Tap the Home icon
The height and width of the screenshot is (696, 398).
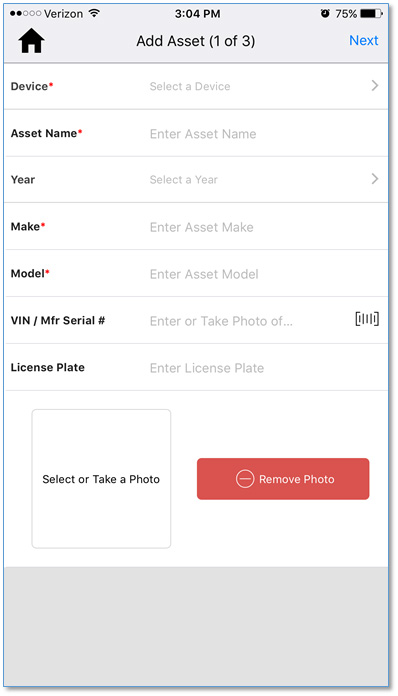pos(32,41)
